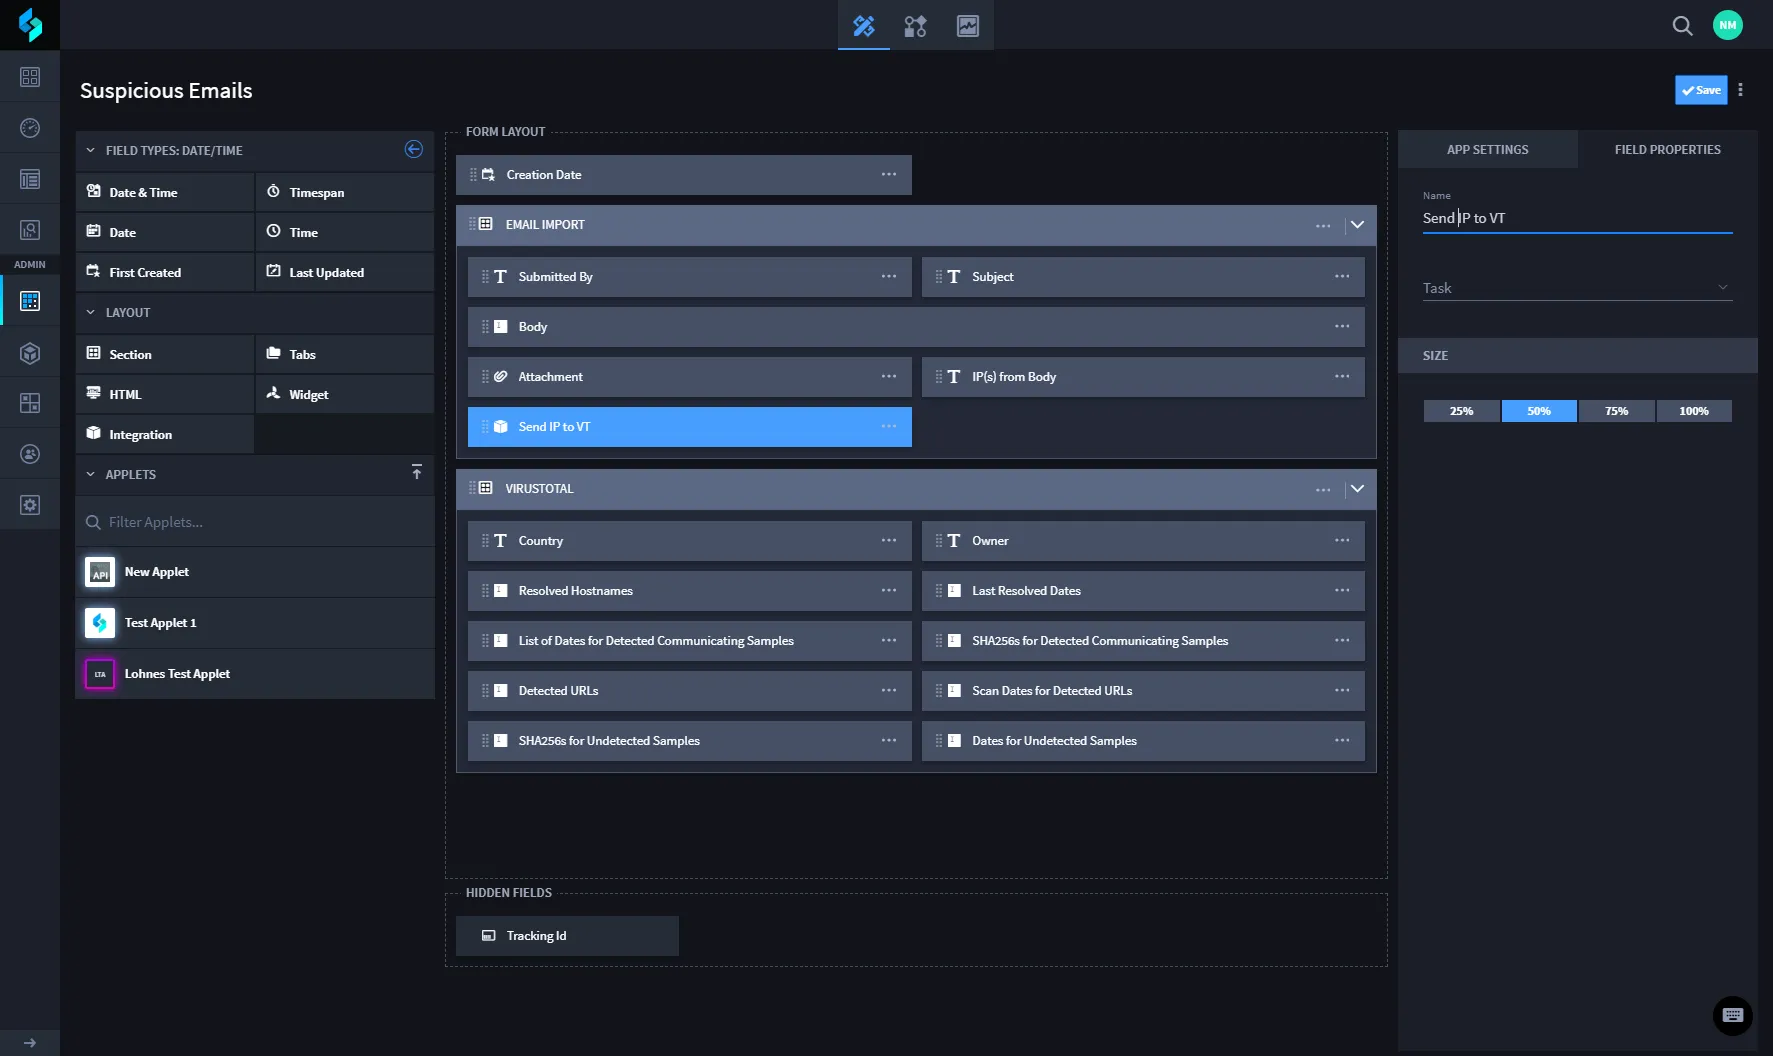Image resolution: width=1773 pixels, height=1056 pixels.
Task: Open the global search magnifier icon
Action: tap(1683, 26)
